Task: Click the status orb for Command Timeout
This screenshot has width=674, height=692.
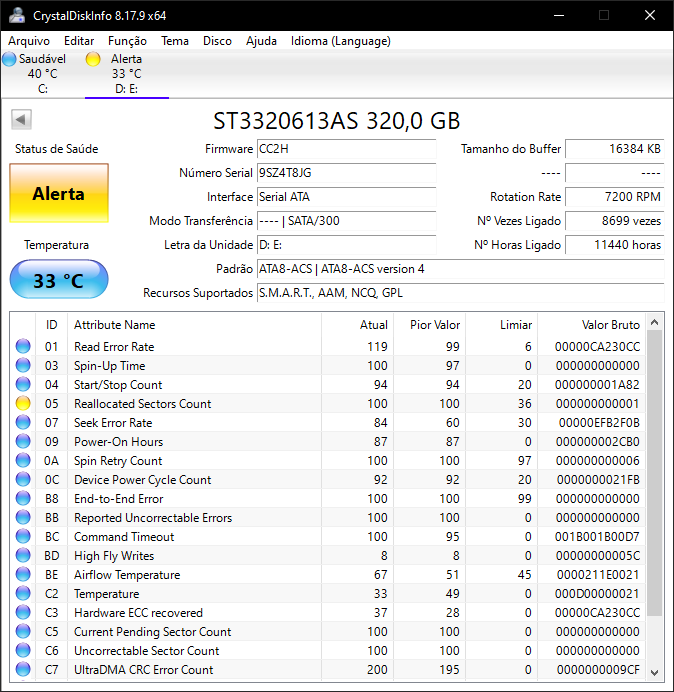Action: coord(23,536)
